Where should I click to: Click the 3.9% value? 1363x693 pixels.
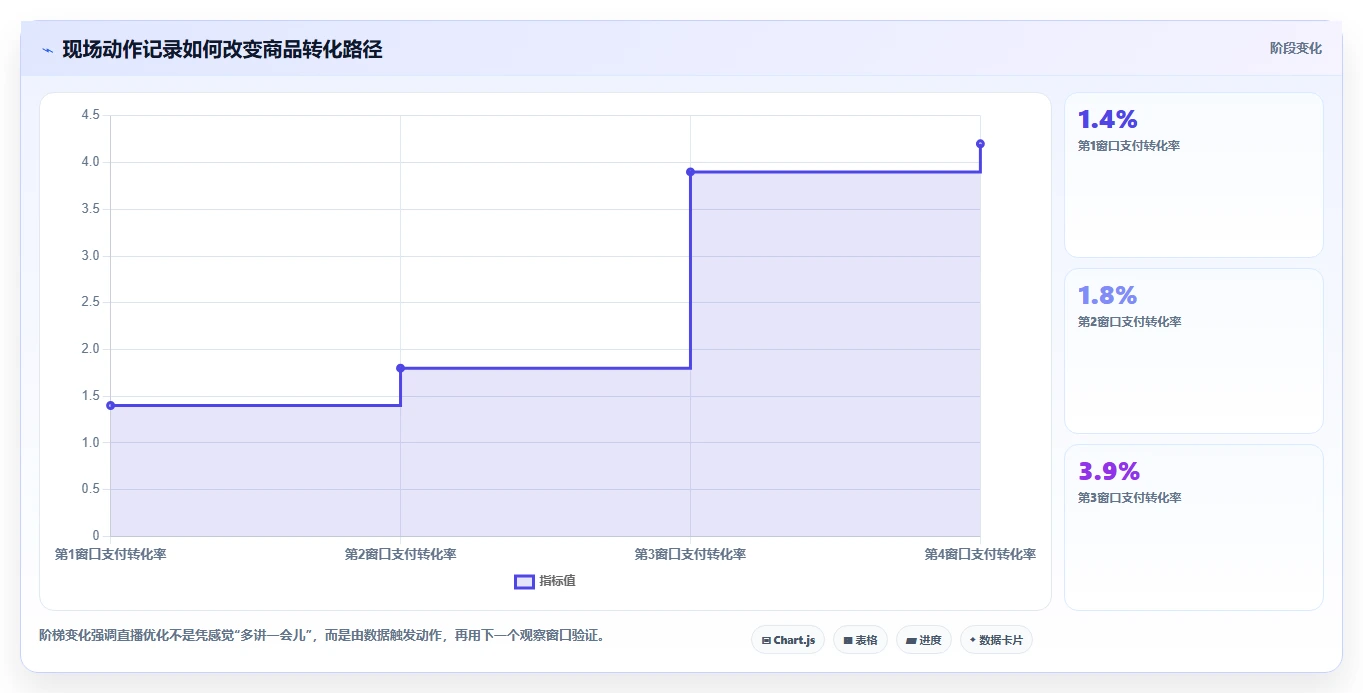(x=1108, y=472)
